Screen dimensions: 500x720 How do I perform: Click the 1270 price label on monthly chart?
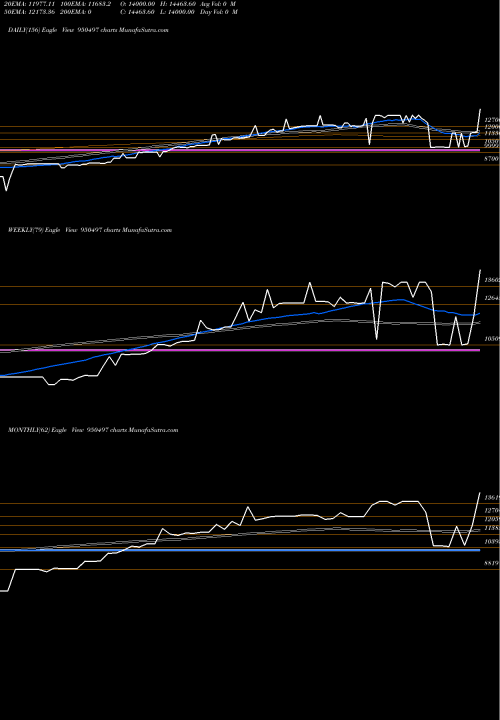pyautogui.click(x=492, y=510)
